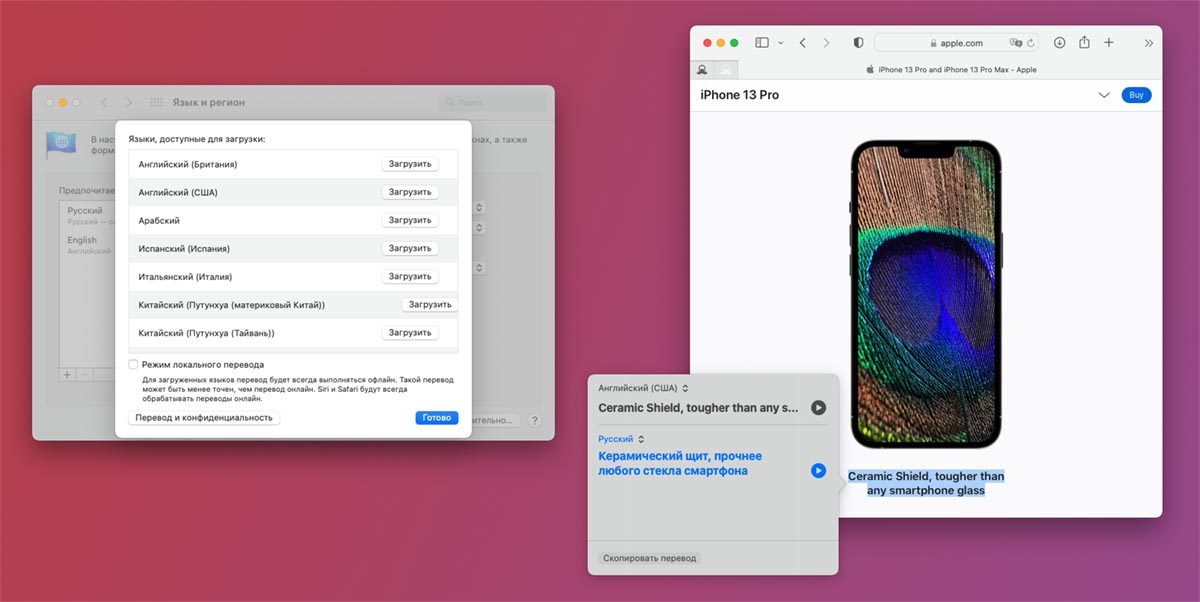This screenshot has height=602, width=1200.
Task: Change target language Русский
Action: point(622,439)
